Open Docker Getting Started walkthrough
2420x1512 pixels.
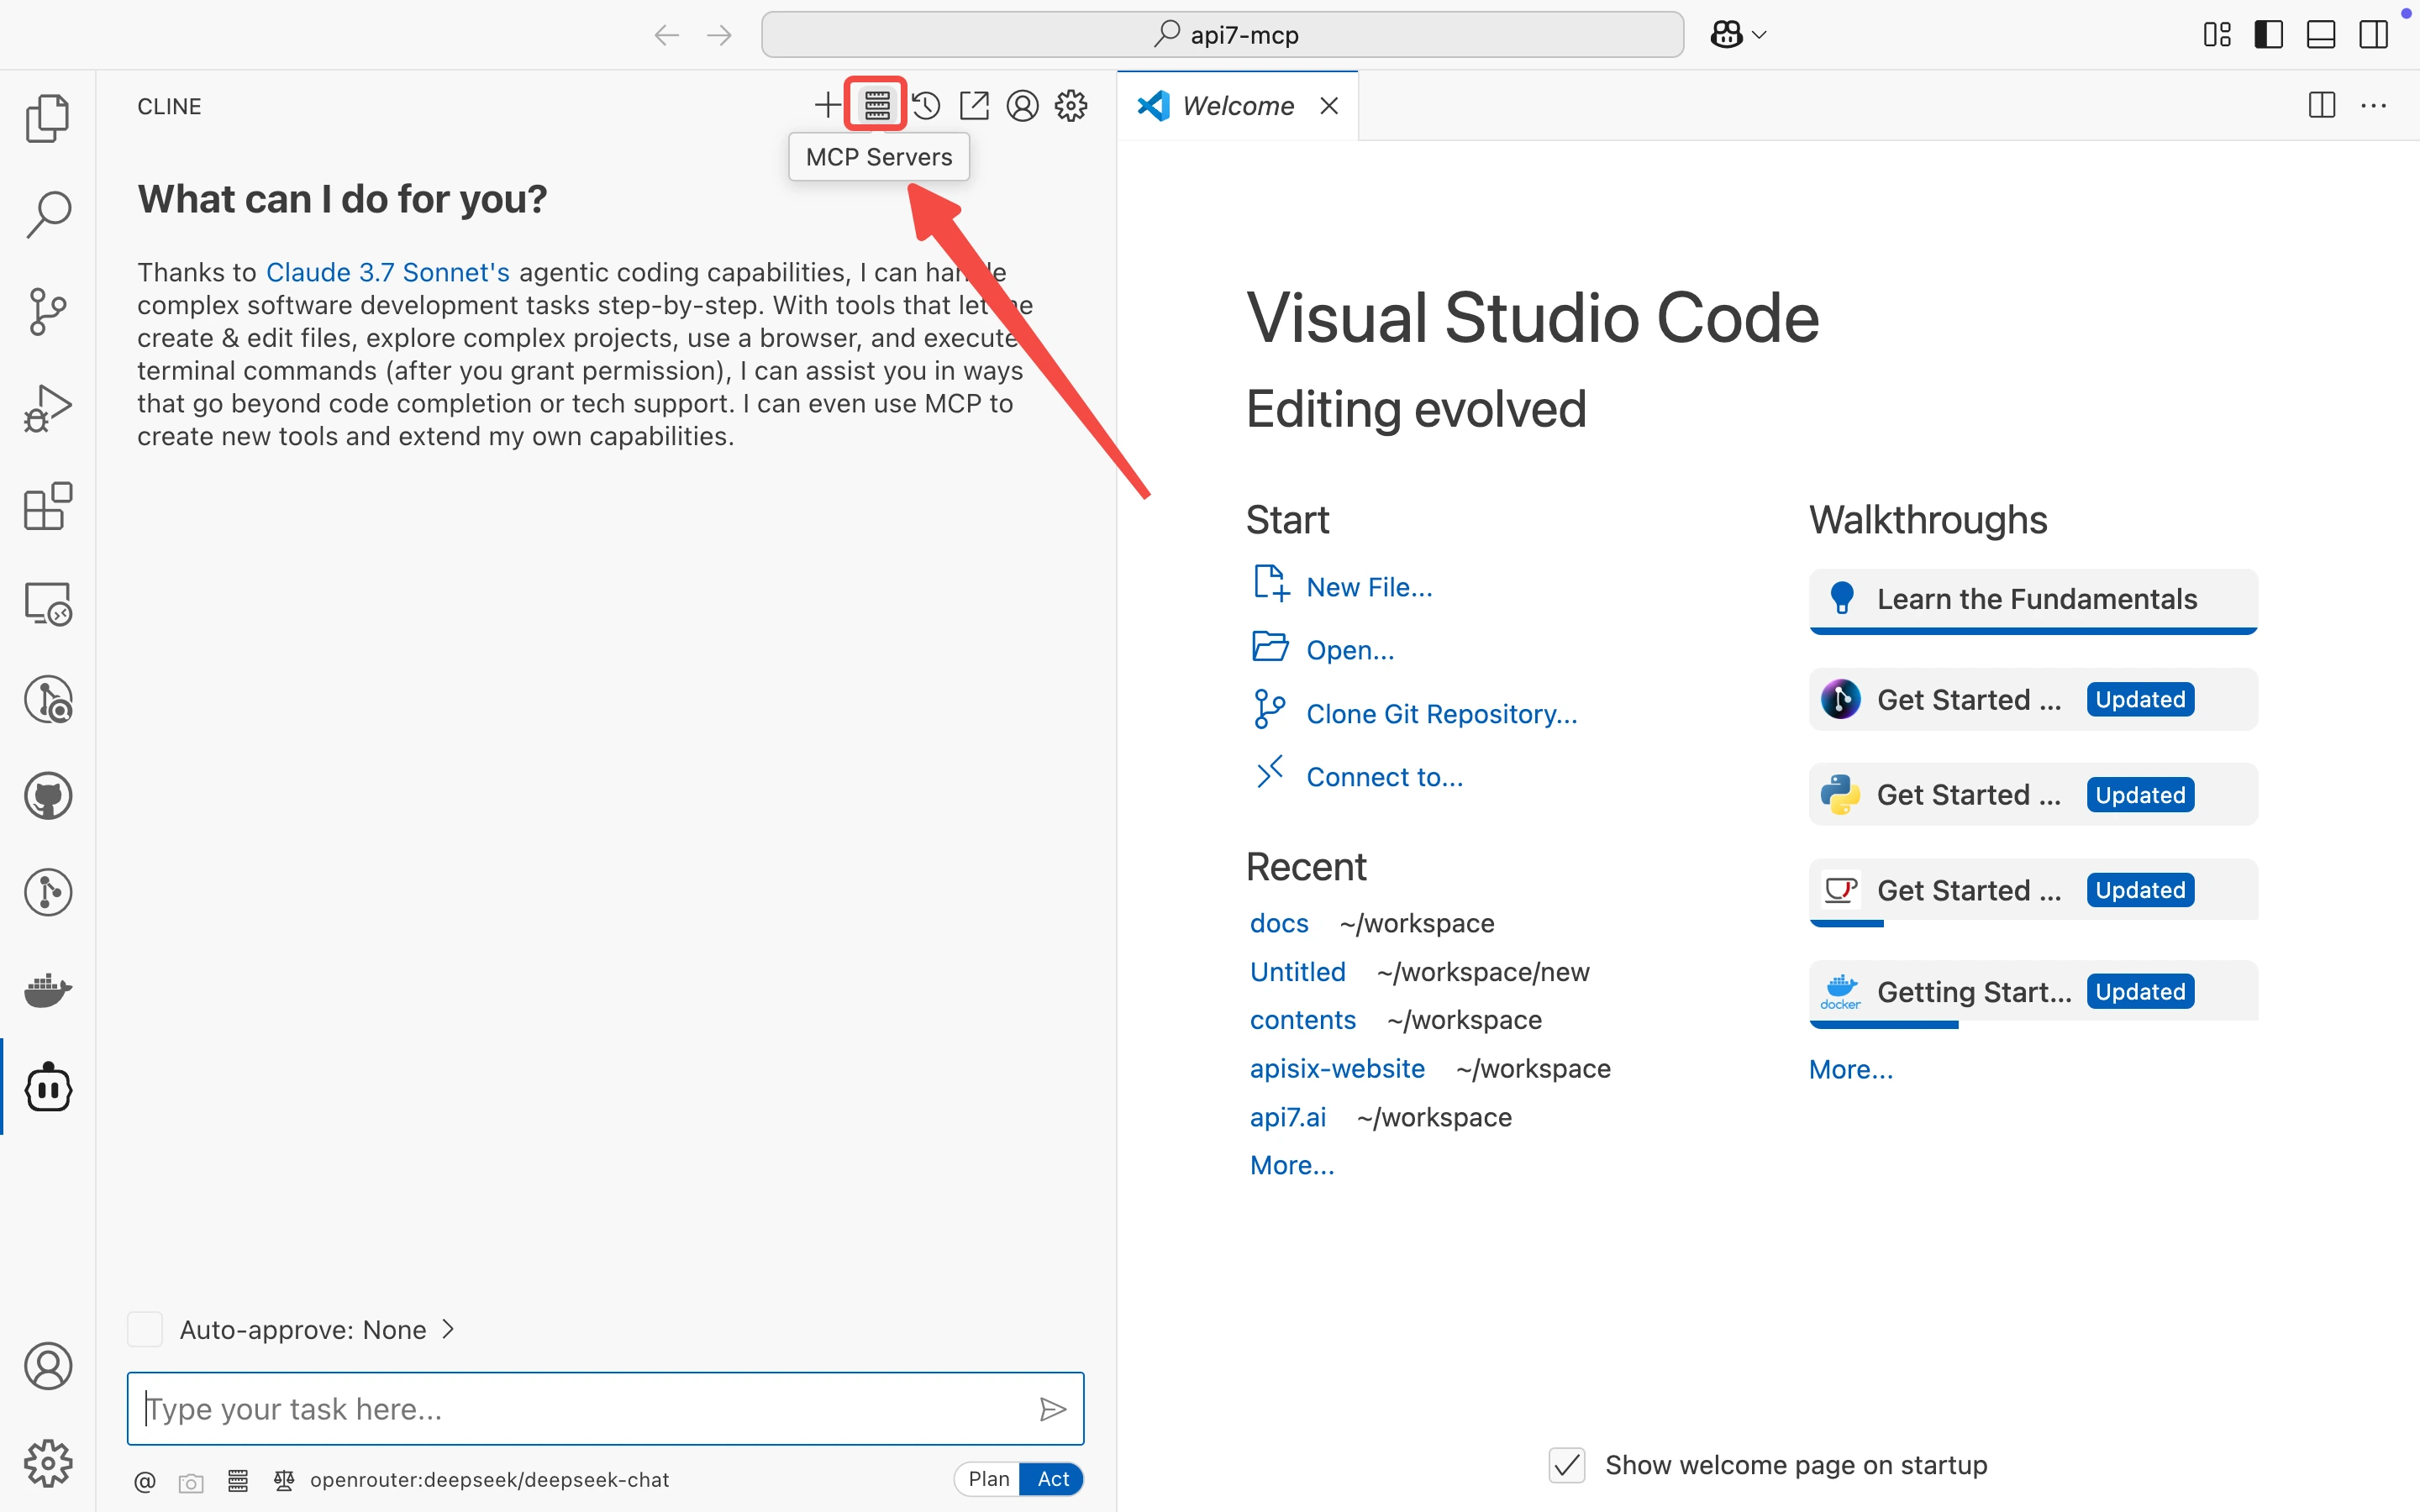2033,992
